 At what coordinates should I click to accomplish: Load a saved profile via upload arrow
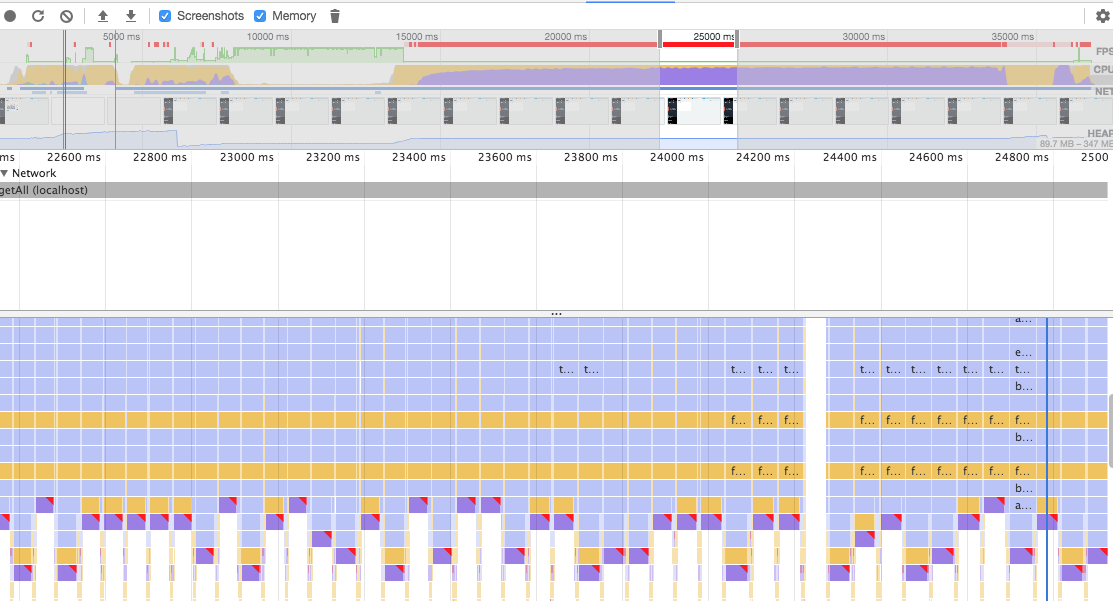coord(102,16)
